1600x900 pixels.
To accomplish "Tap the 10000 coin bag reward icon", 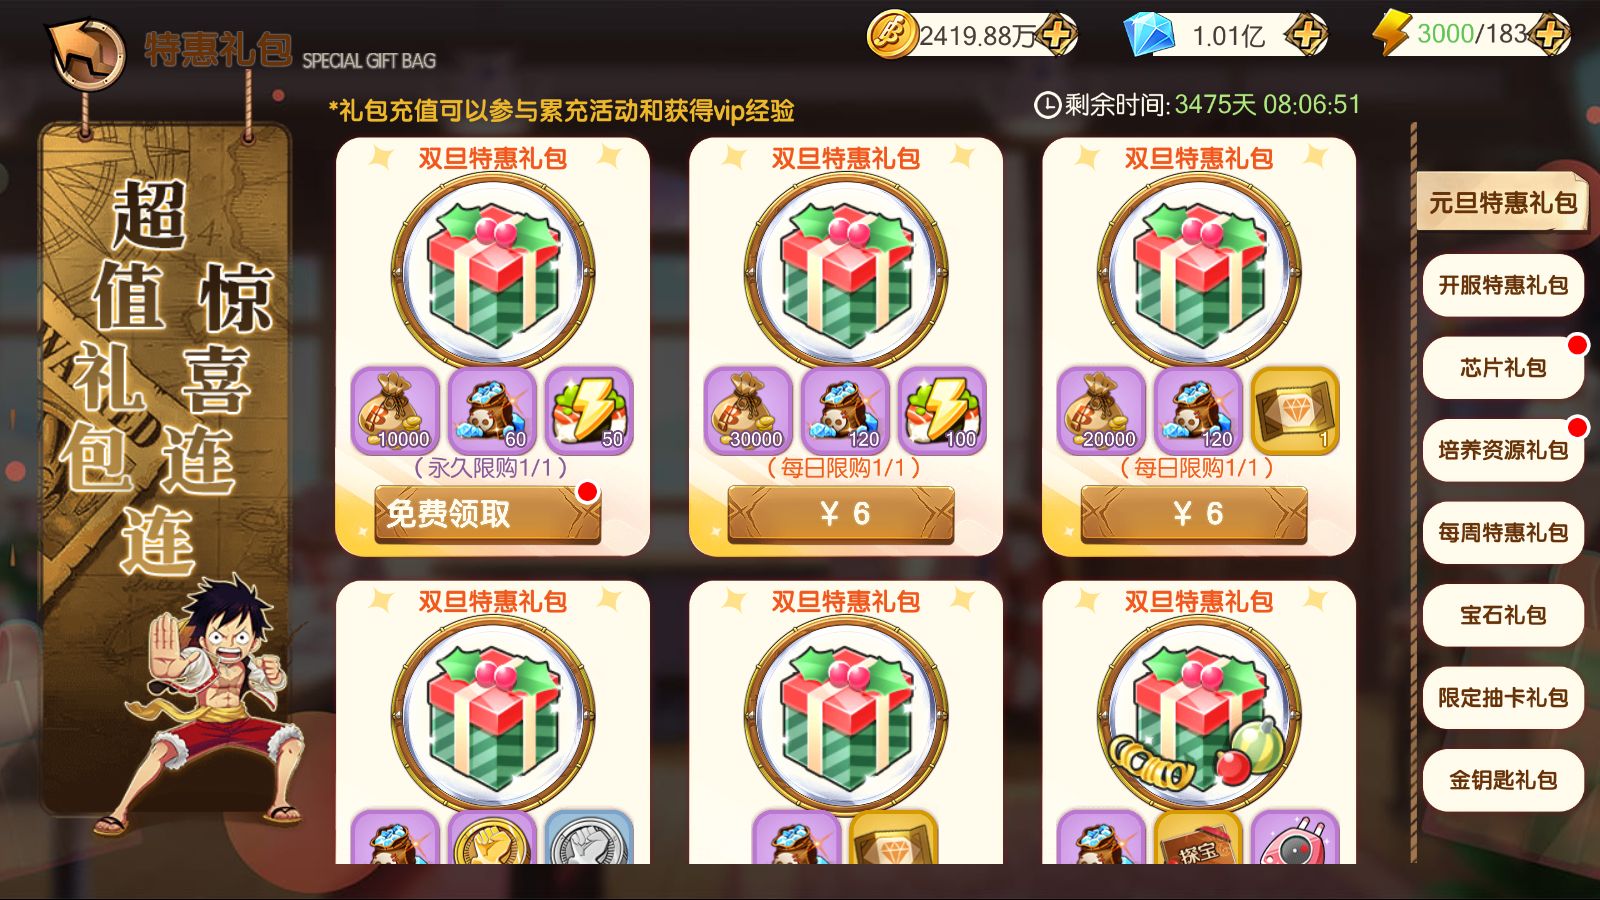I will coord(396,410).
